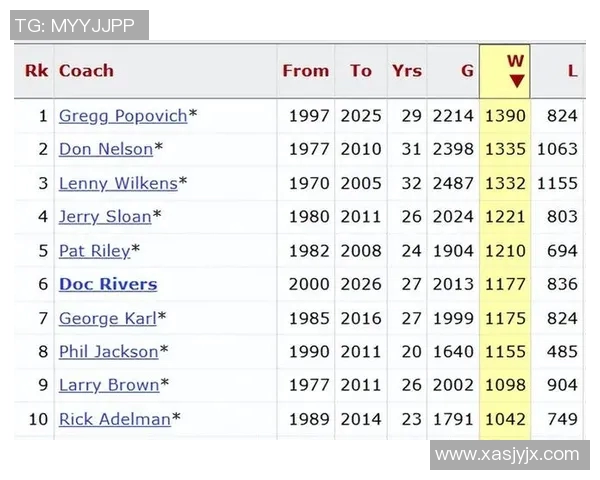Click the www.xasjyjx.com watermark

pos(508,455)
